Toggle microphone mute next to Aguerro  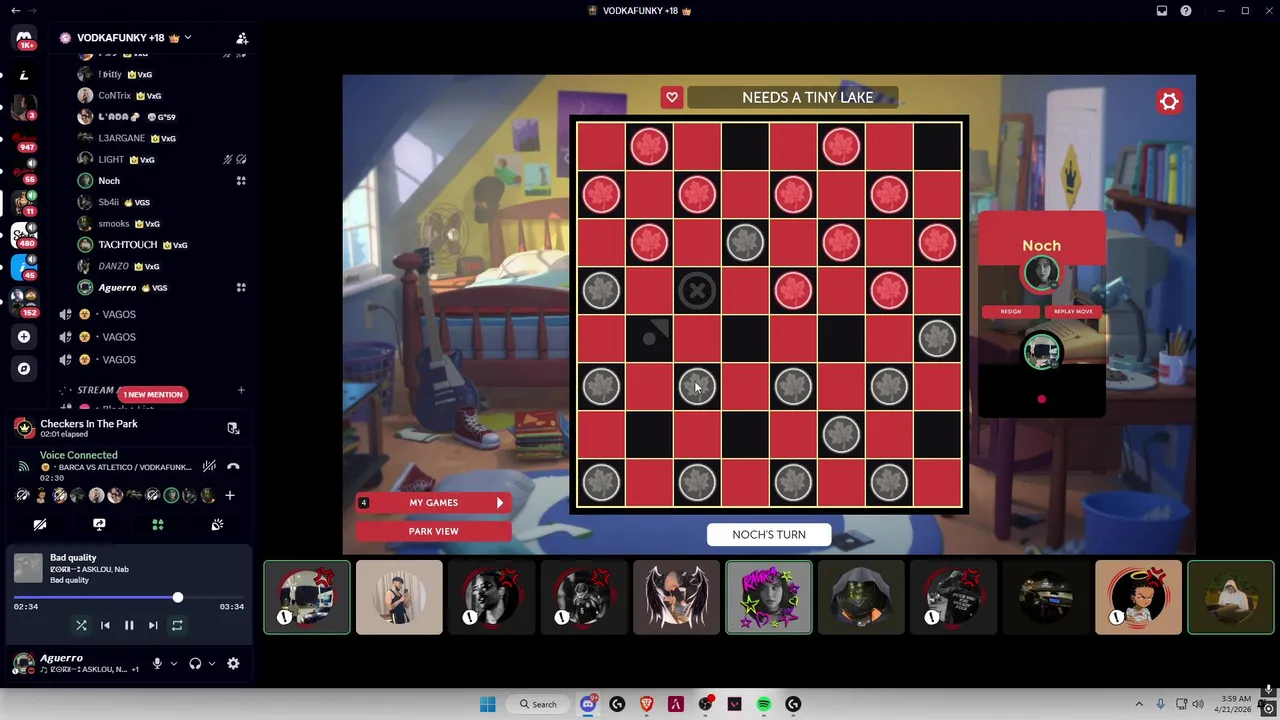[157, 663]
